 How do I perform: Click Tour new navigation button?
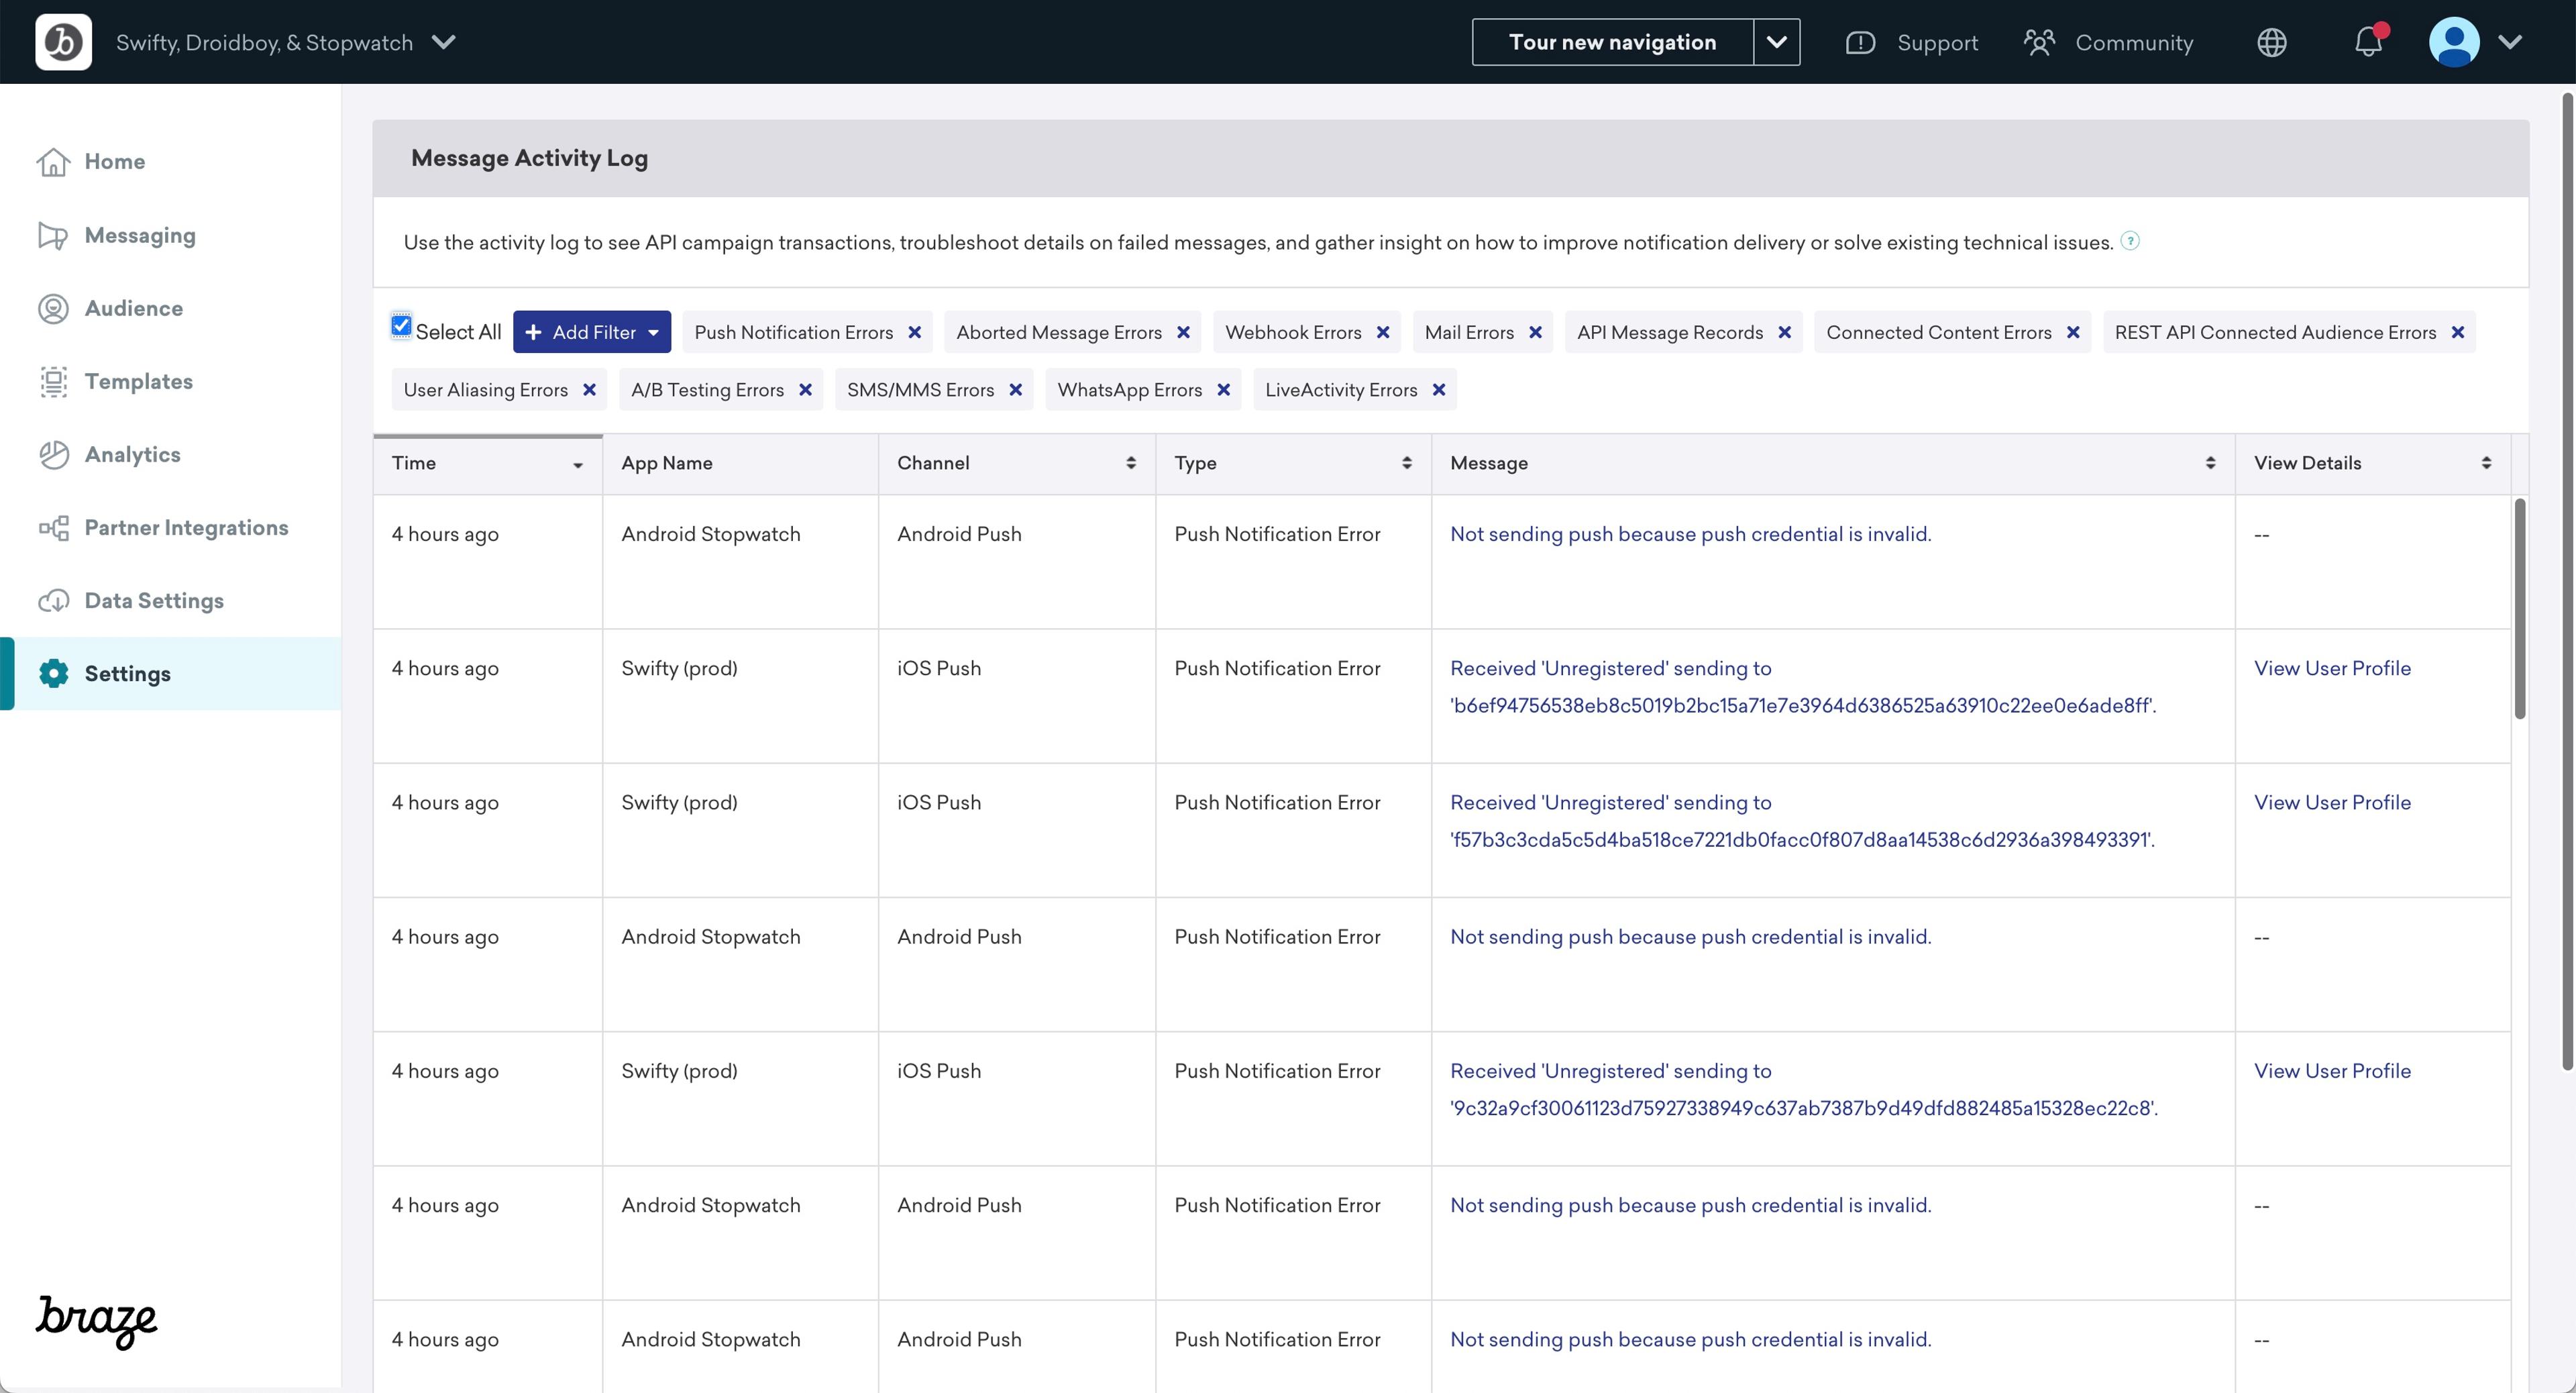click(x=1612, y=41)
